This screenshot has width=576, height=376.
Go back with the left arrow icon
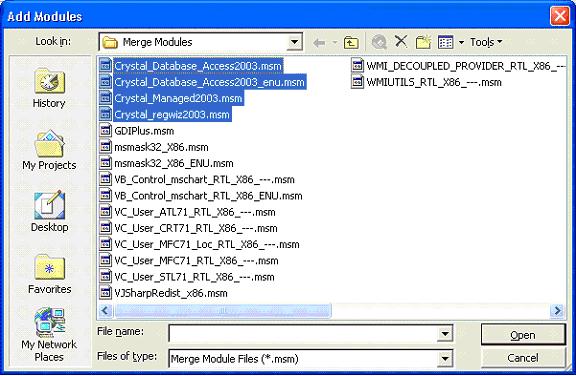tap(319, 43)
